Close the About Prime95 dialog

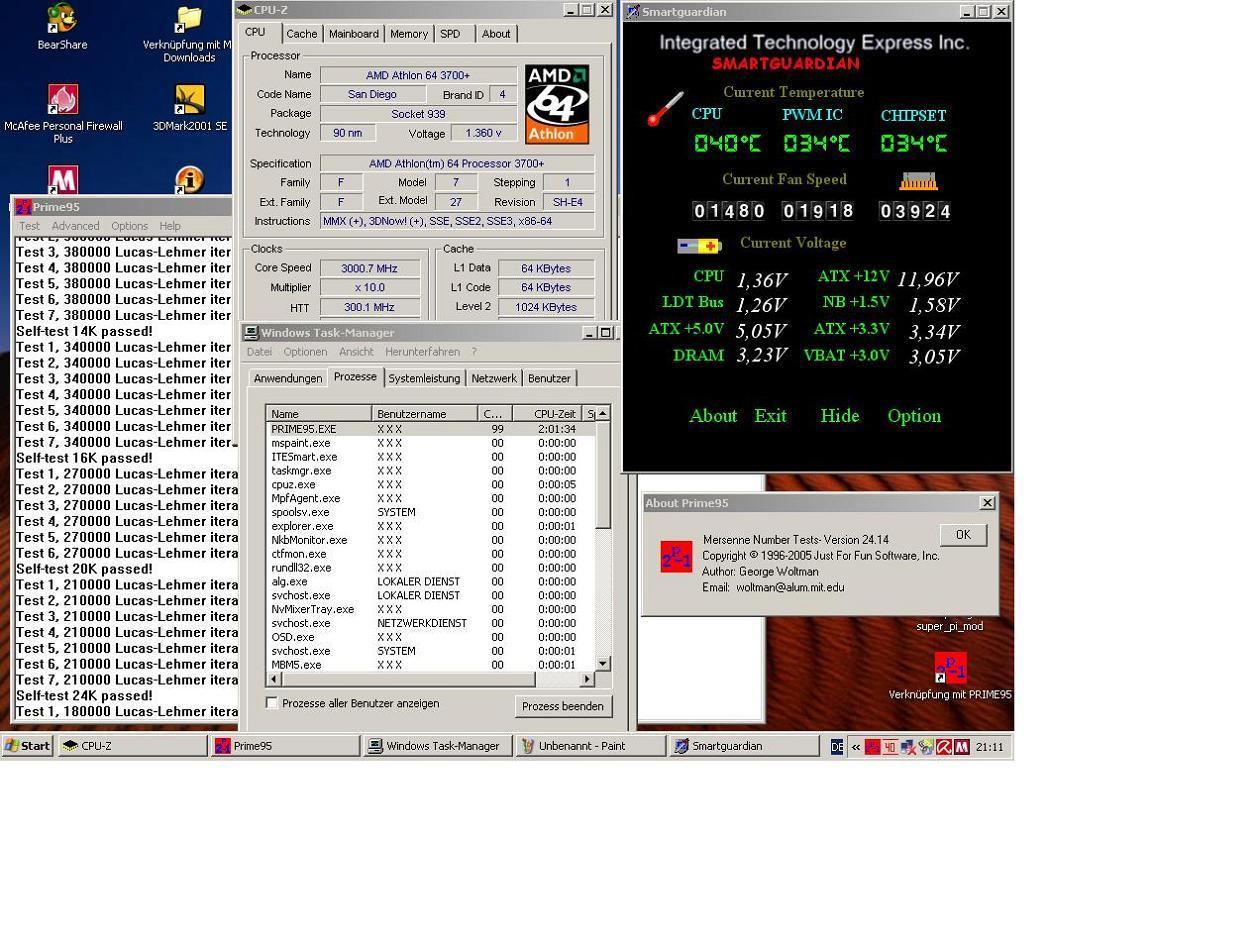click(987, 503)
